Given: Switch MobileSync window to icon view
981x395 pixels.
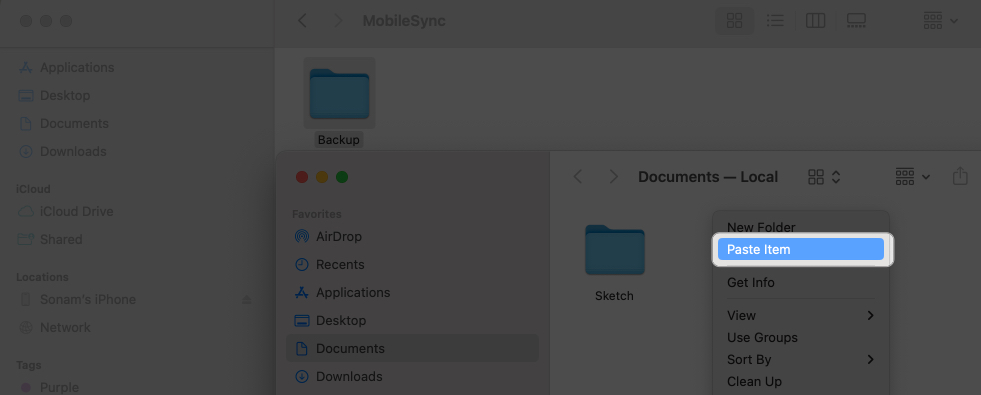Looking at the screenshot, I should coord(734,21).
